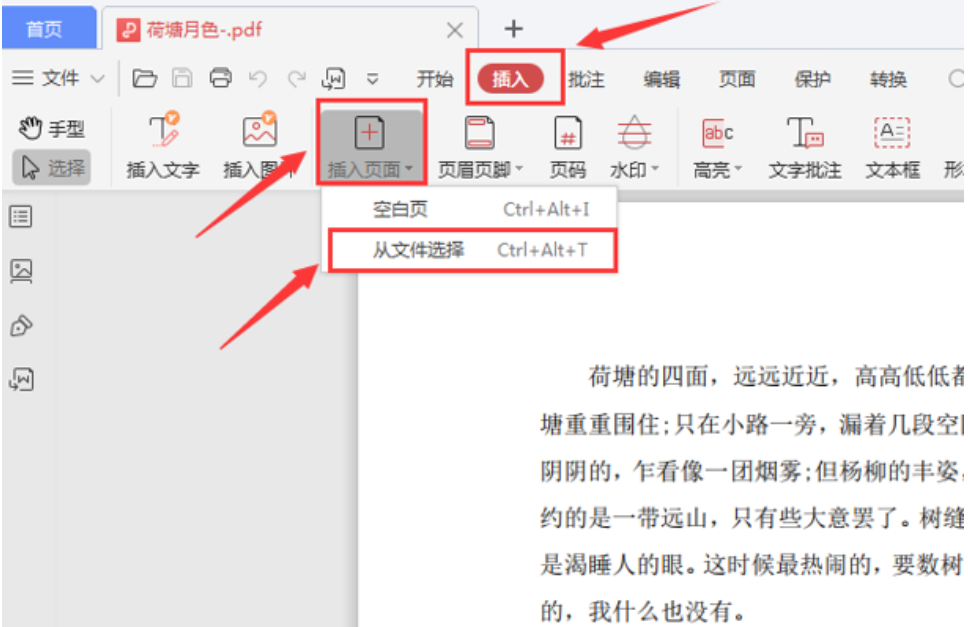Open the Header and Footer (页眉页脚) tool
The width and height of the screenshot is (968, 627).
[480, 134]
